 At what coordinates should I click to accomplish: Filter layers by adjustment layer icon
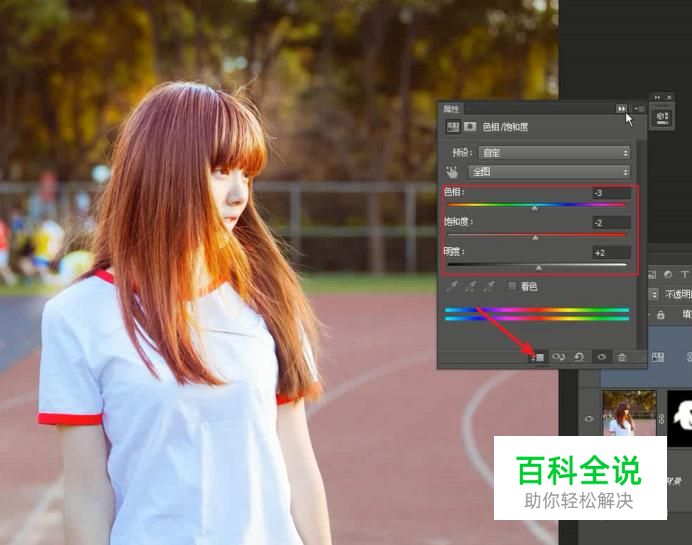[x=668, y=274]
